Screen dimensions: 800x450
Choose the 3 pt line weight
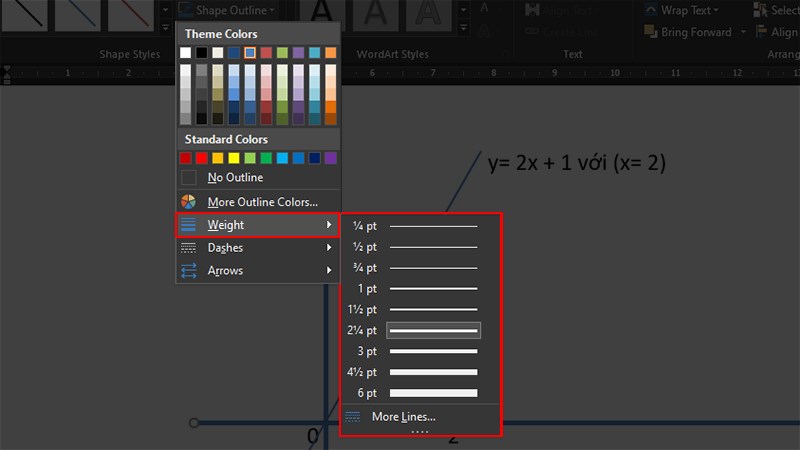coord(413,351)
